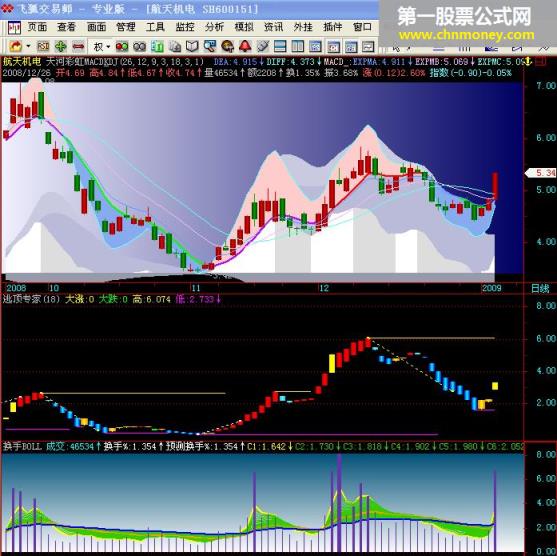This screenshot has height=556, width=557.
Task: Click the green plus zoom-in icon
Action: point(61,46)
